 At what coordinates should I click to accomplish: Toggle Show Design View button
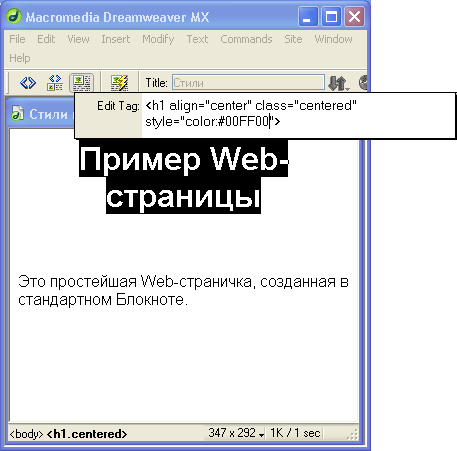(81, 83)
